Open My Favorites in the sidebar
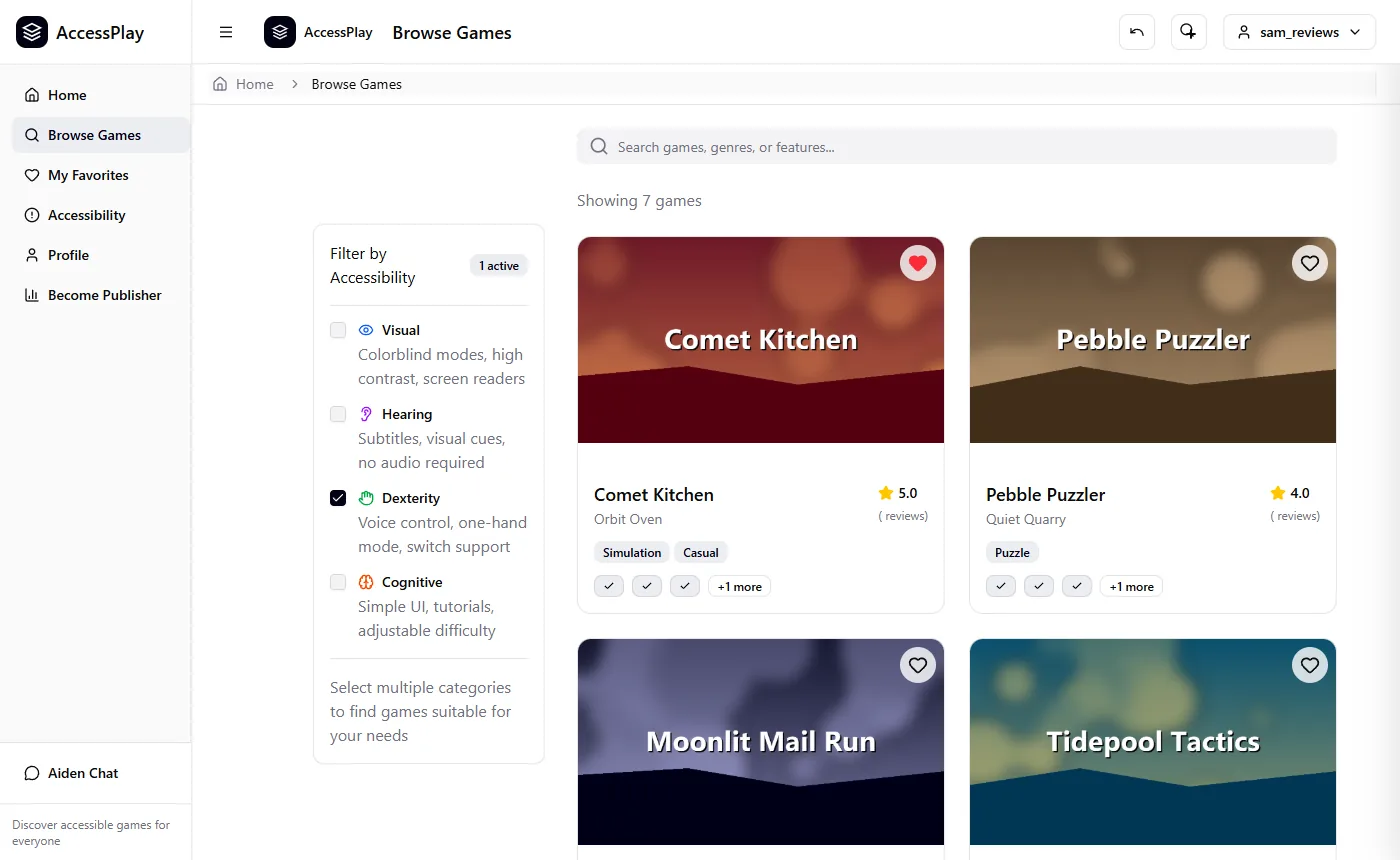The height and width of the screenshot is (860, 1400). point(100,175)
